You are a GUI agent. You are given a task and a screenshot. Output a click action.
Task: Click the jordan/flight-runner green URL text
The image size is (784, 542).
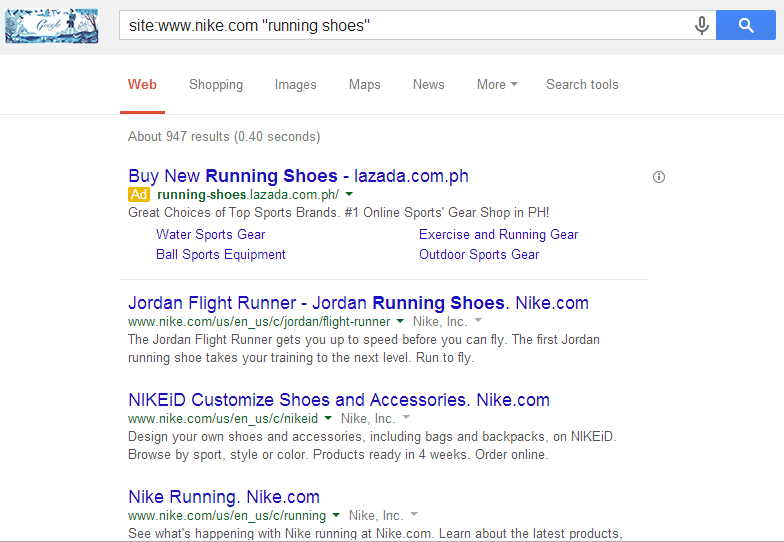pos(259,322)
